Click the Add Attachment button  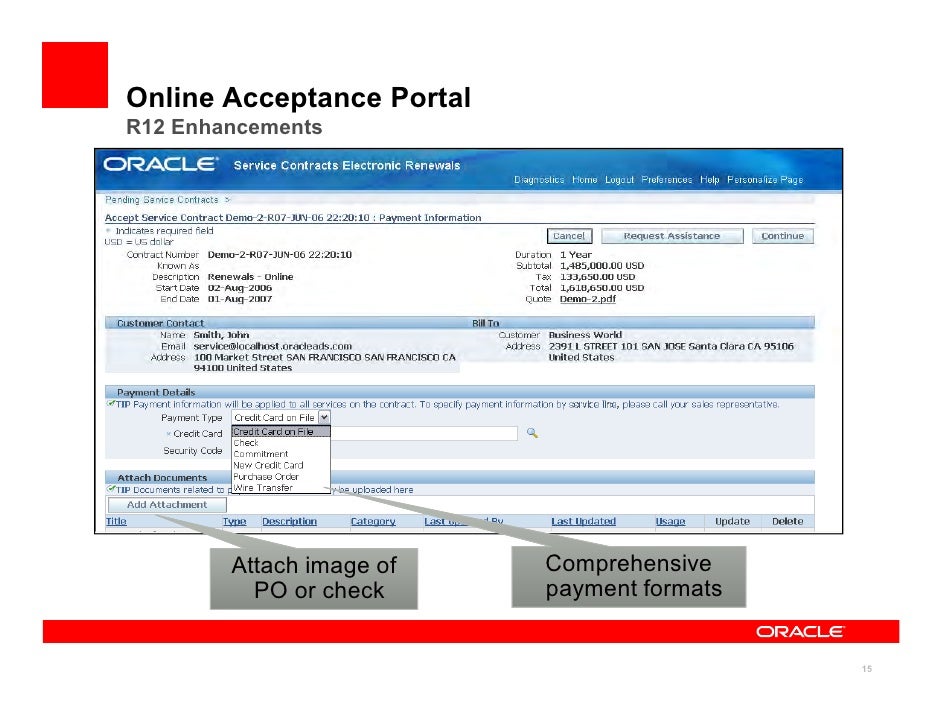click(167, 505)
